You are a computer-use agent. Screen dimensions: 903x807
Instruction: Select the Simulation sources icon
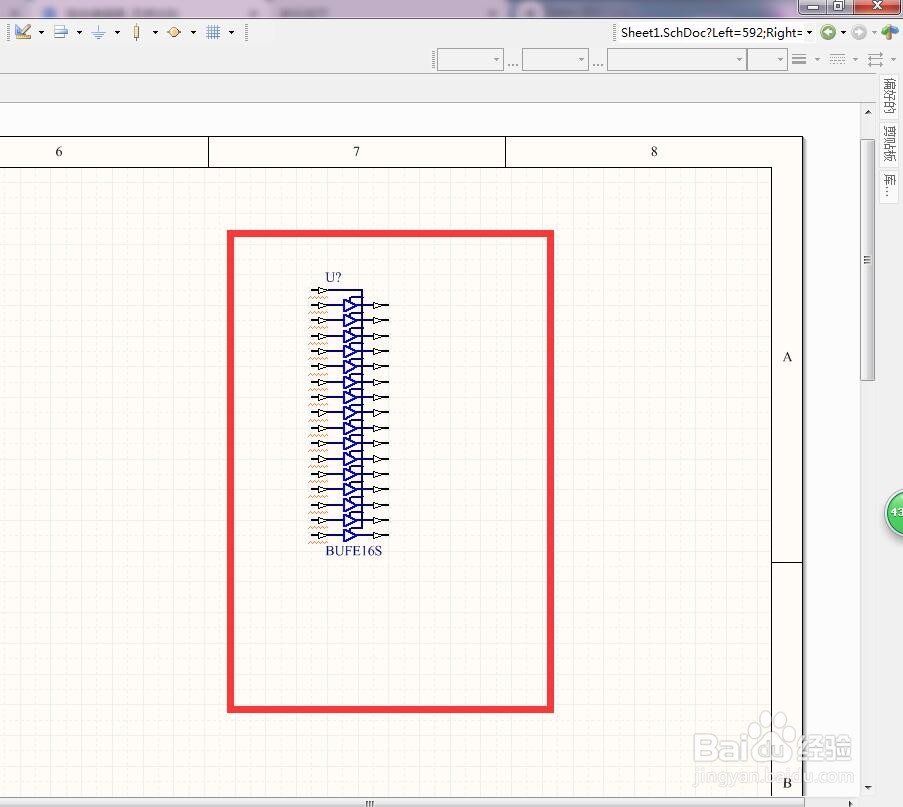pyautogui.click(x=174, y=32)
